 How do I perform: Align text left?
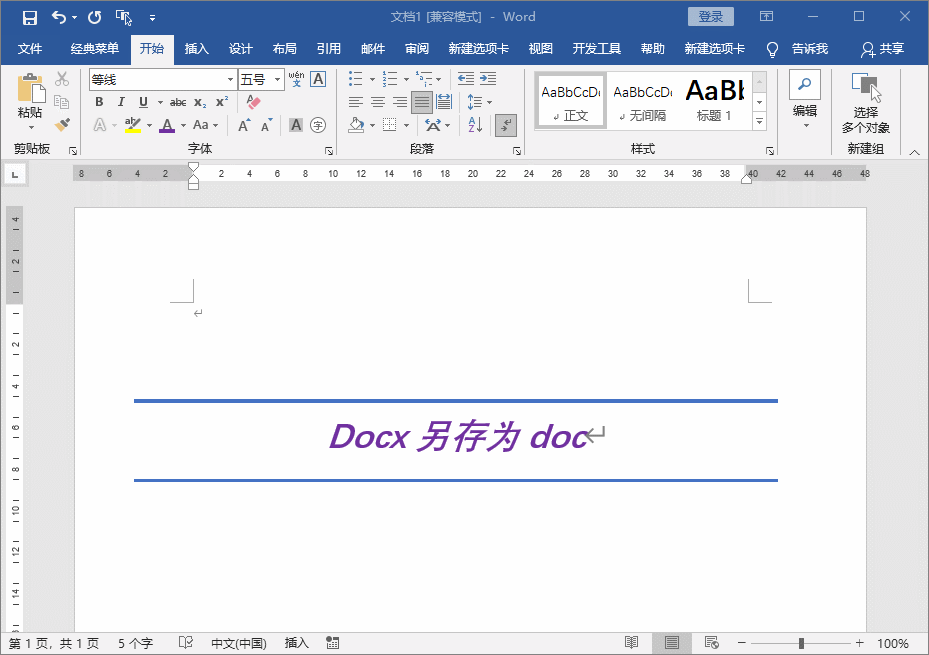click(x=355, y=102)
